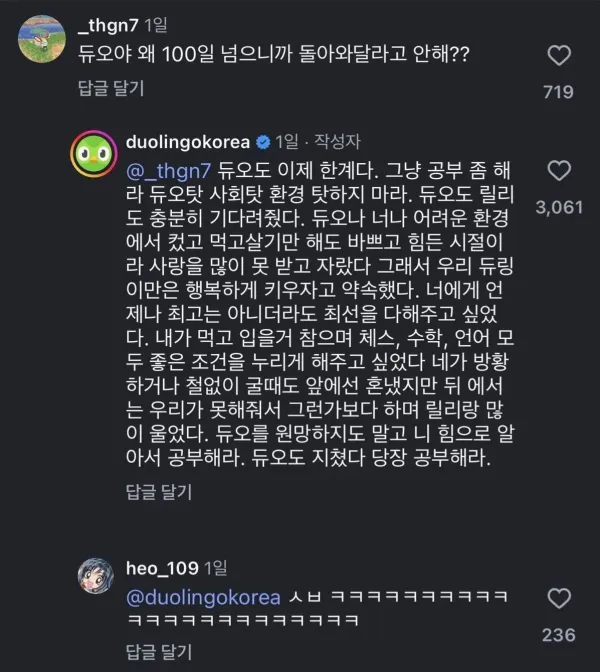The width and height of the screenshot is (600, 672).
Task: Click the @duolingokorea mention link
Action: pyautogui.click(x=203, y=597)
